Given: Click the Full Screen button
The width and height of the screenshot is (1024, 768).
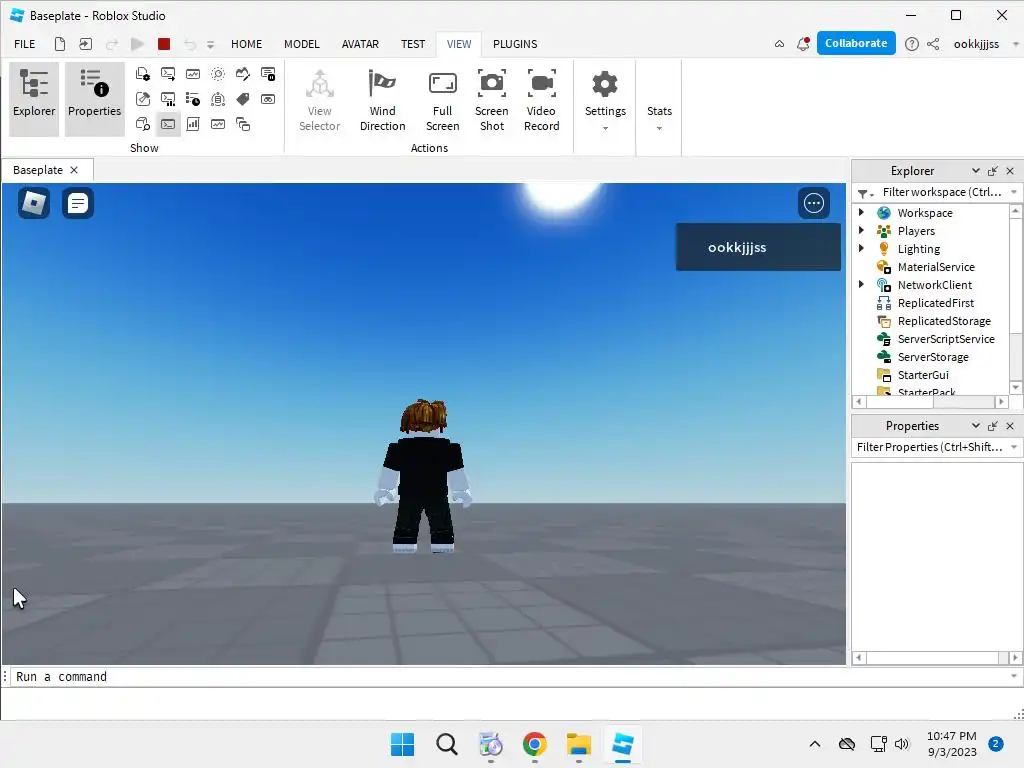Looking at the screenshot, I should coord(442,100).
